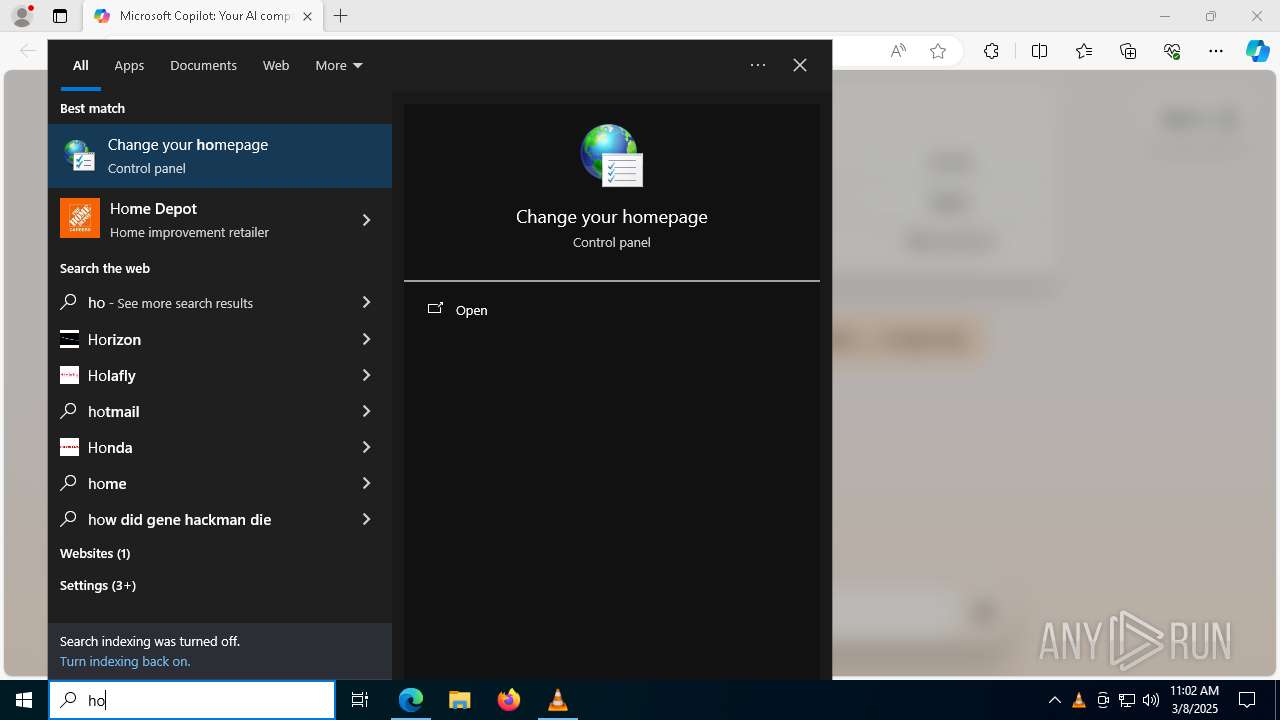The height and width of the screenshot is (720, 1280).
Task: Expand the Horizon suggestion arrow
Action: pyautogui.click(x=366, y=339)
